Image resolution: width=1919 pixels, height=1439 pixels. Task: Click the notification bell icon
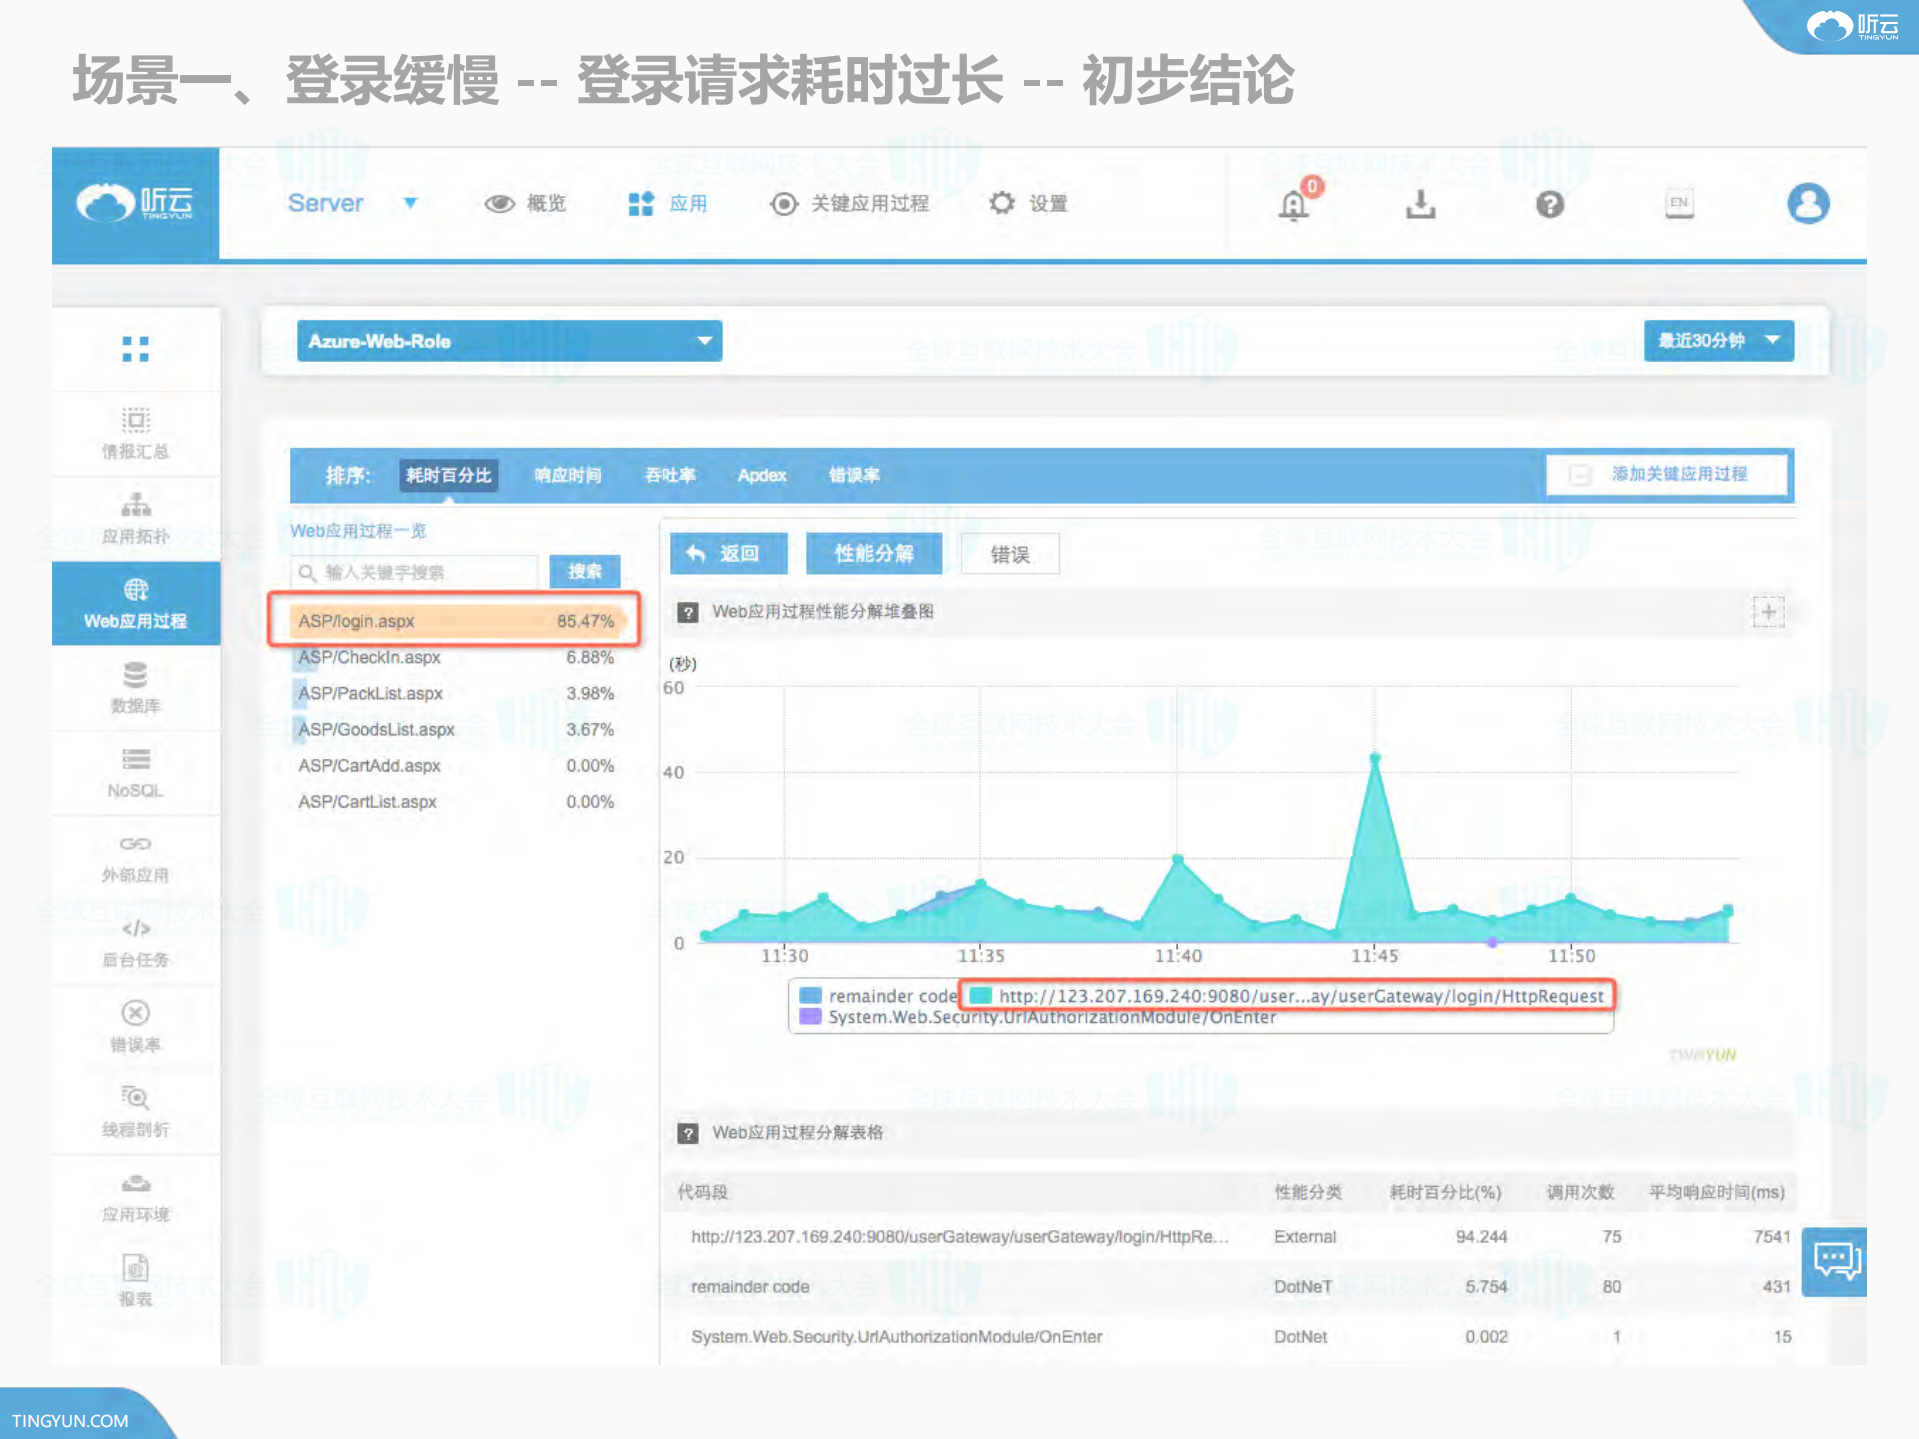coord(1293,203)
